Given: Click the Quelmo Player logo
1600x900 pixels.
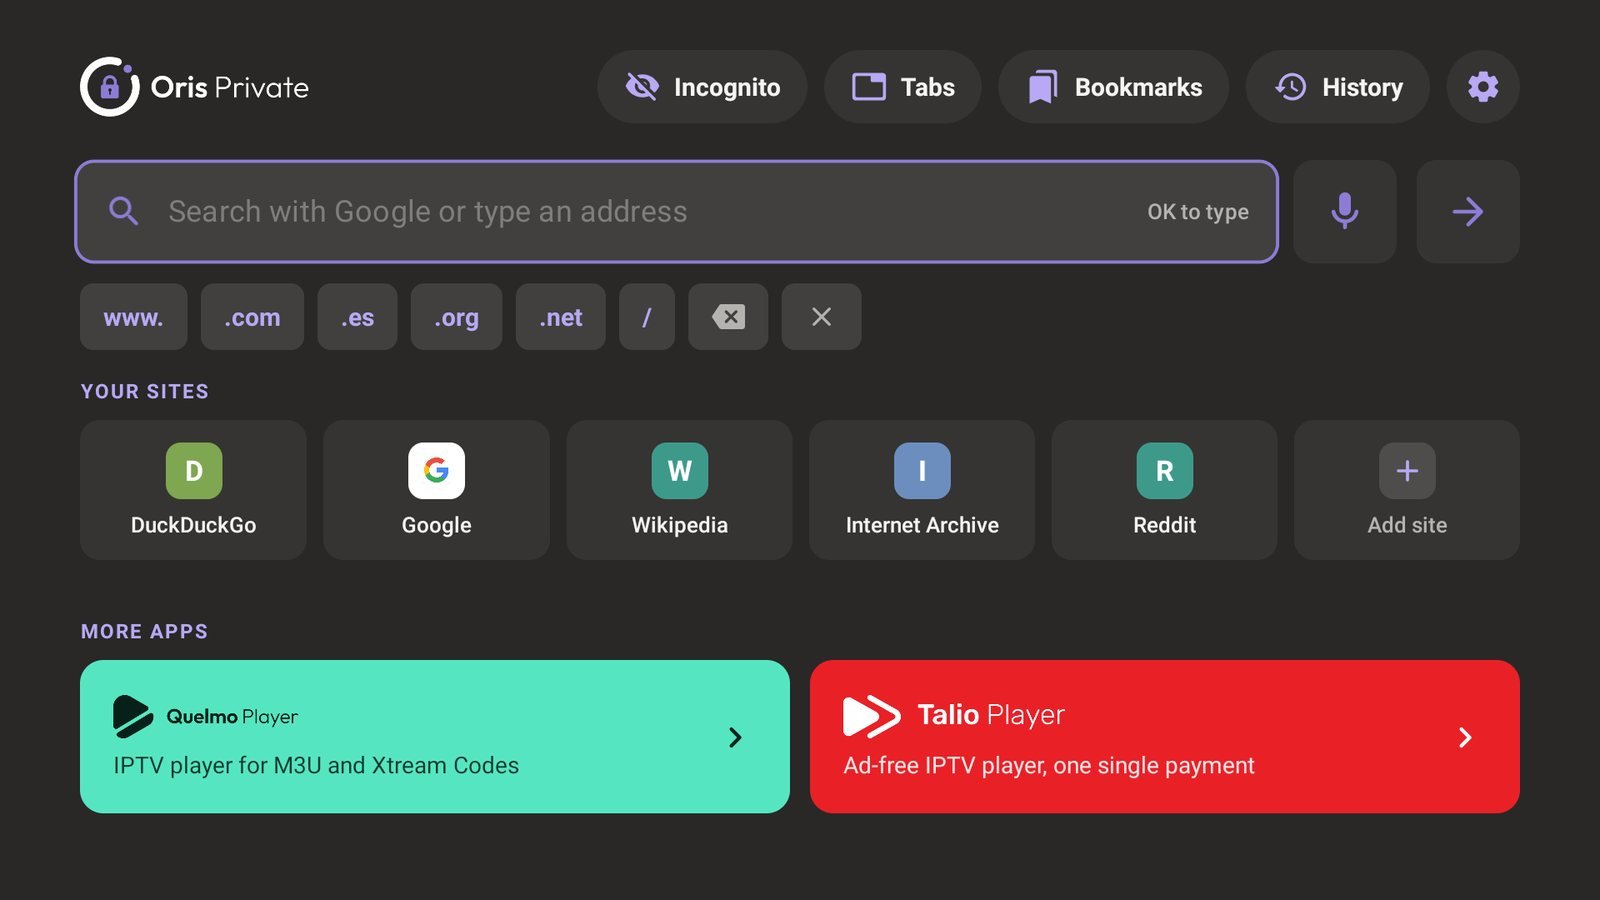Looking at the screenshot, I should click(x=206, y=716).
